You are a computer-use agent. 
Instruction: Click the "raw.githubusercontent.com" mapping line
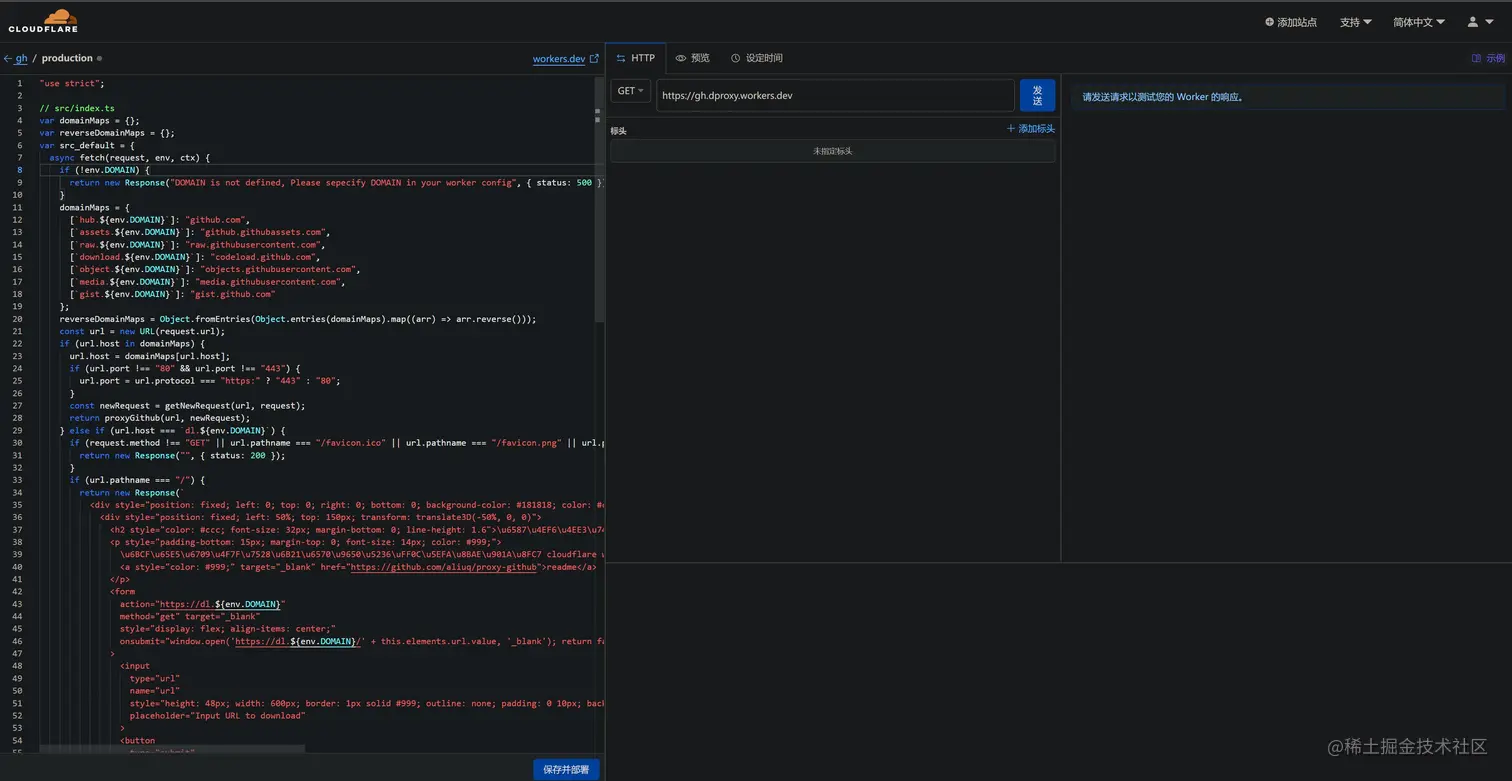point(197,245)
